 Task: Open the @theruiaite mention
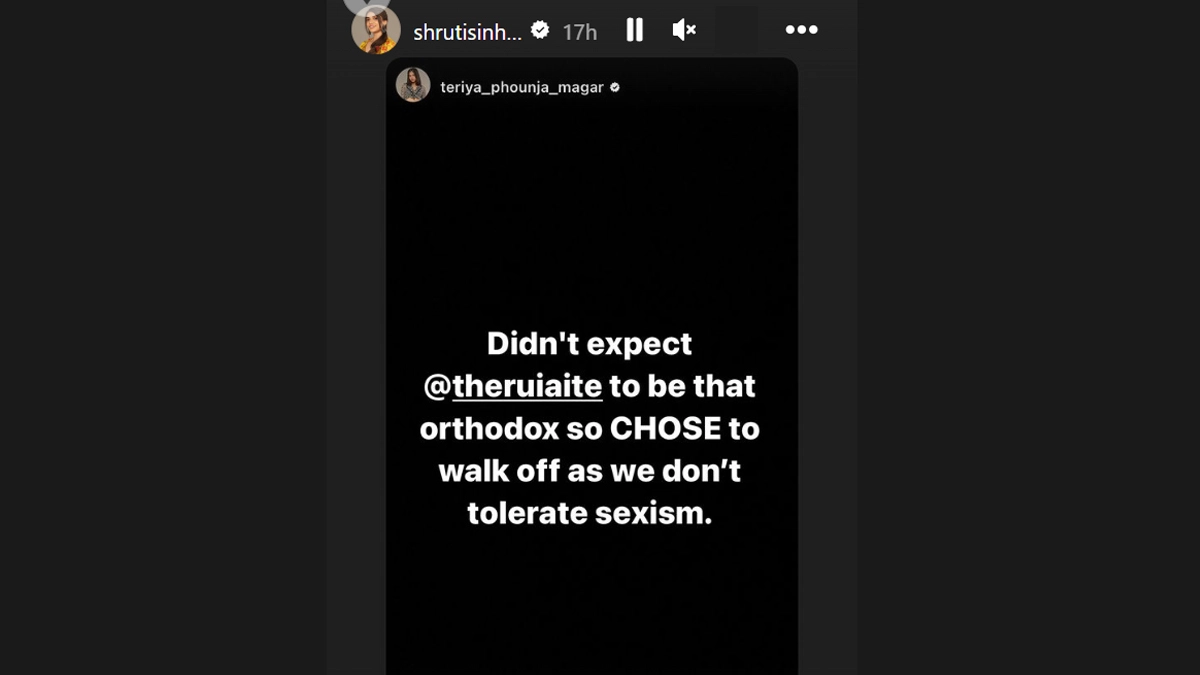[526, 386]
